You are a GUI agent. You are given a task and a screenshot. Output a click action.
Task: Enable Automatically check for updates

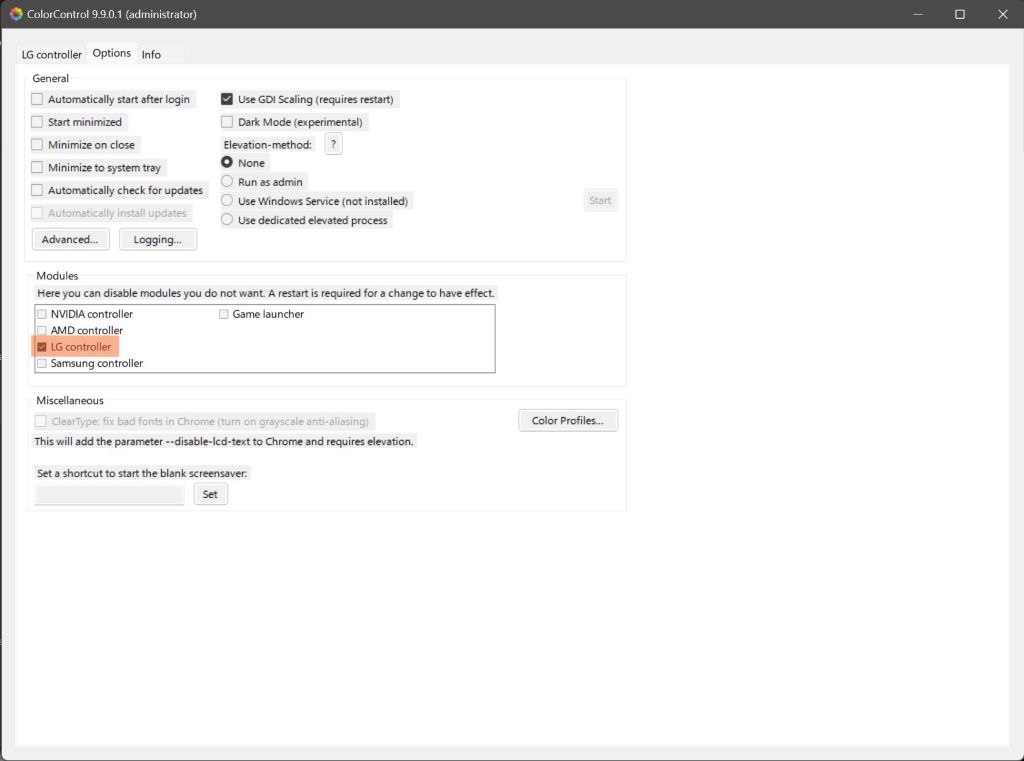(x=38, y=190)
